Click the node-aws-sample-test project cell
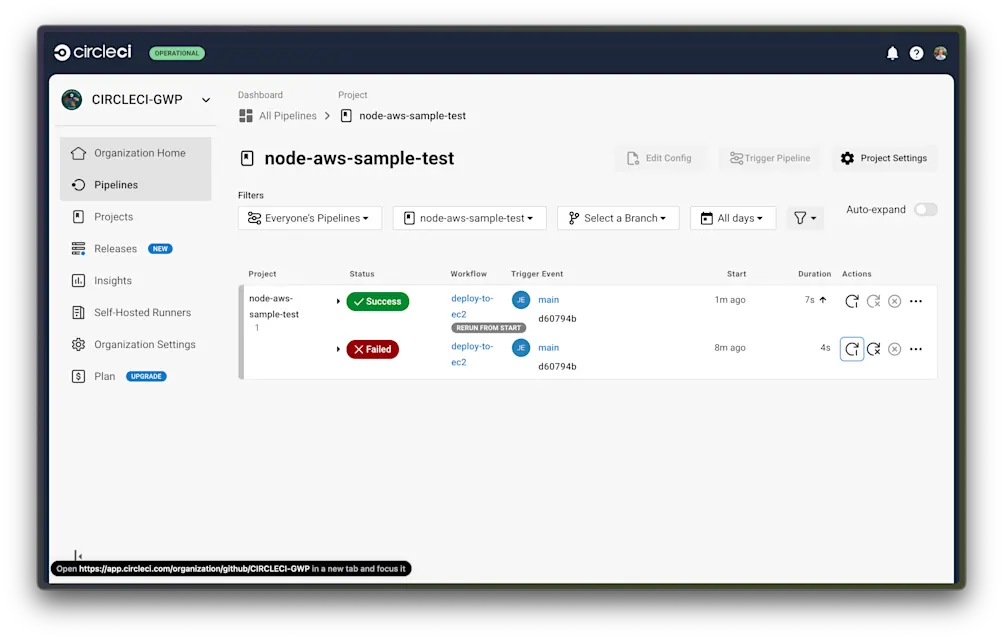Screen dimensions: 1003x639 274,306
